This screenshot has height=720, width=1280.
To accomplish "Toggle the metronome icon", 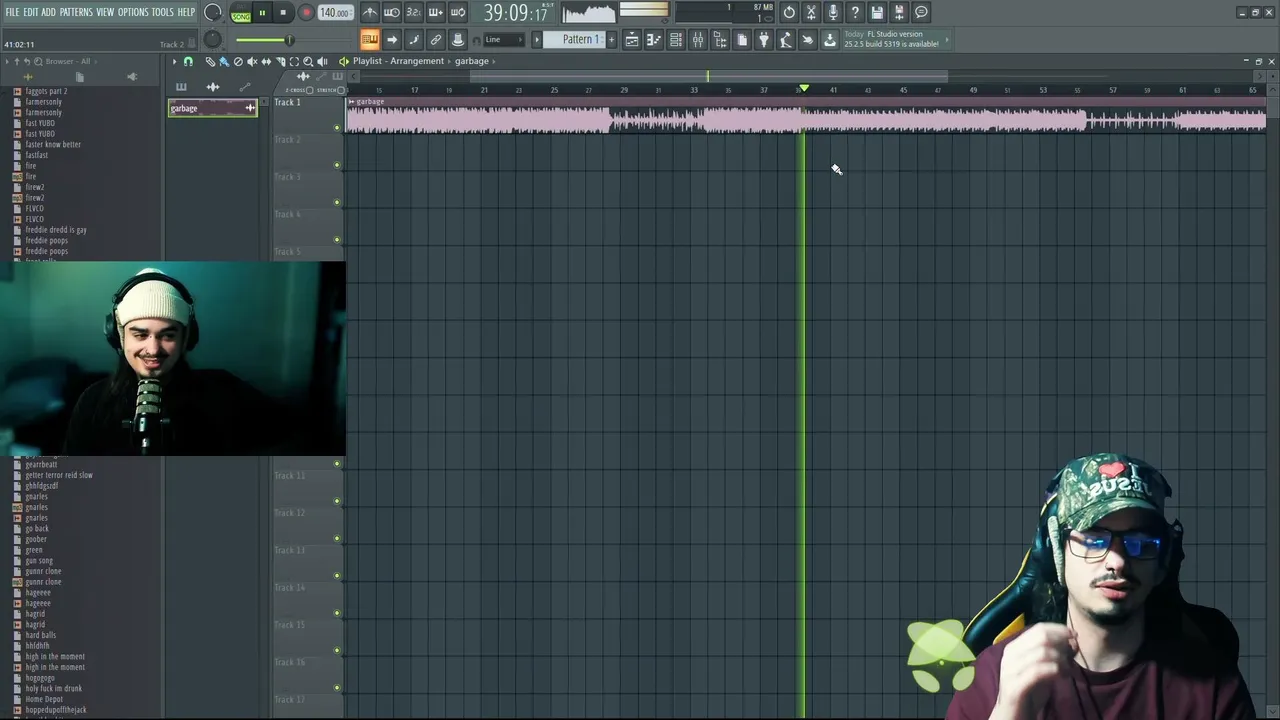I will [370, 13].
